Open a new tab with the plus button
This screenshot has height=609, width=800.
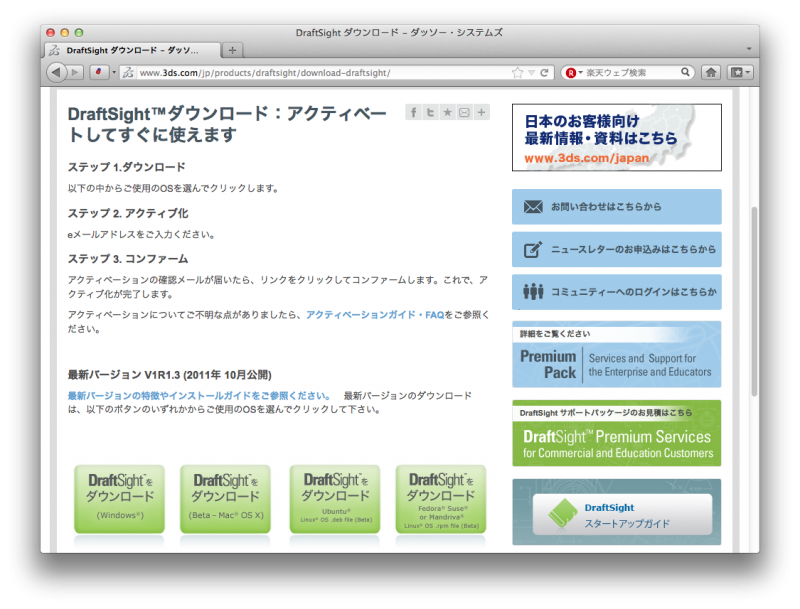[x=232, y=50]
